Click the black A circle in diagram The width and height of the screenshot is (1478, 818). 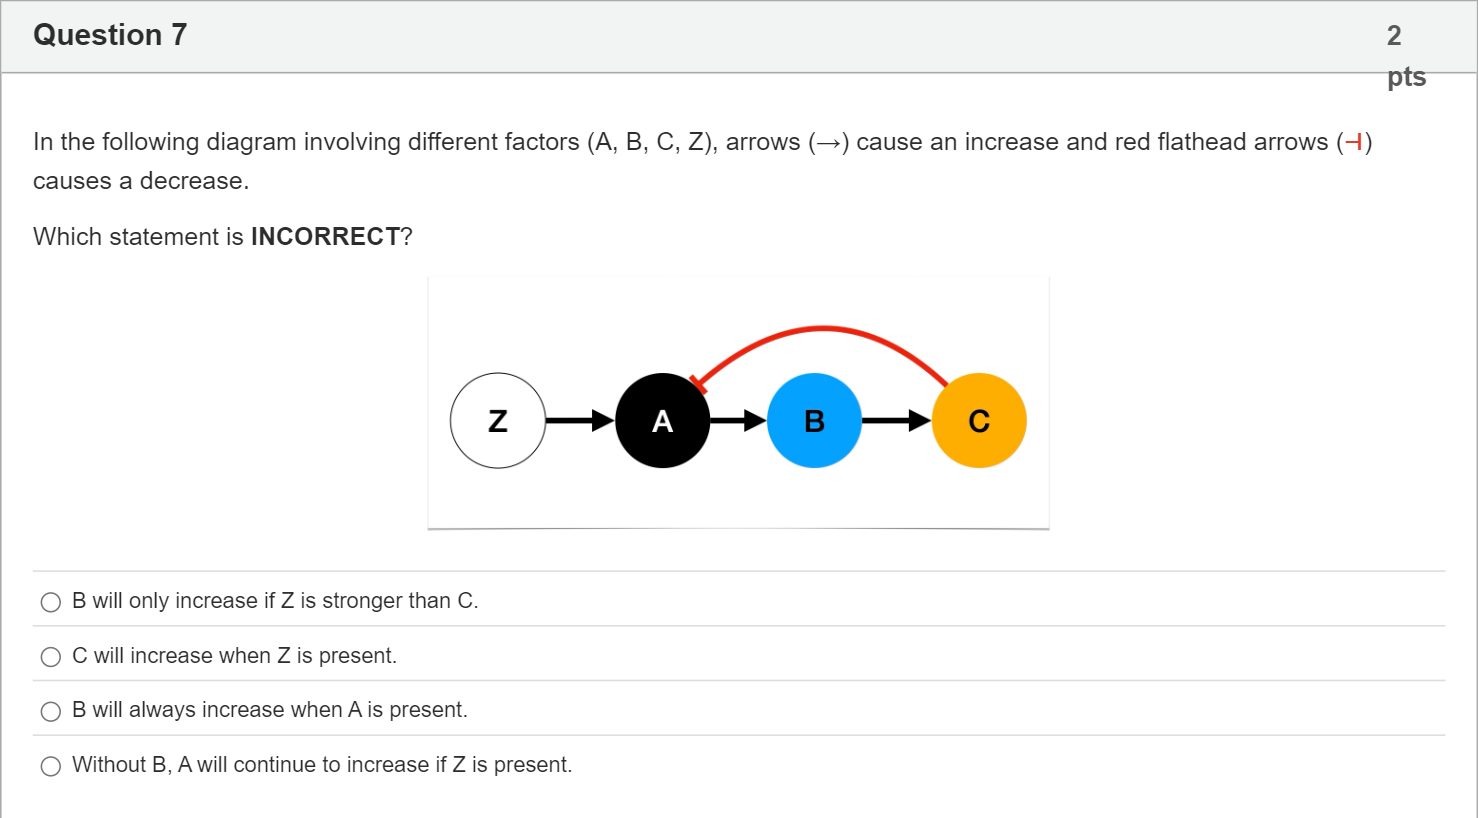662,421
